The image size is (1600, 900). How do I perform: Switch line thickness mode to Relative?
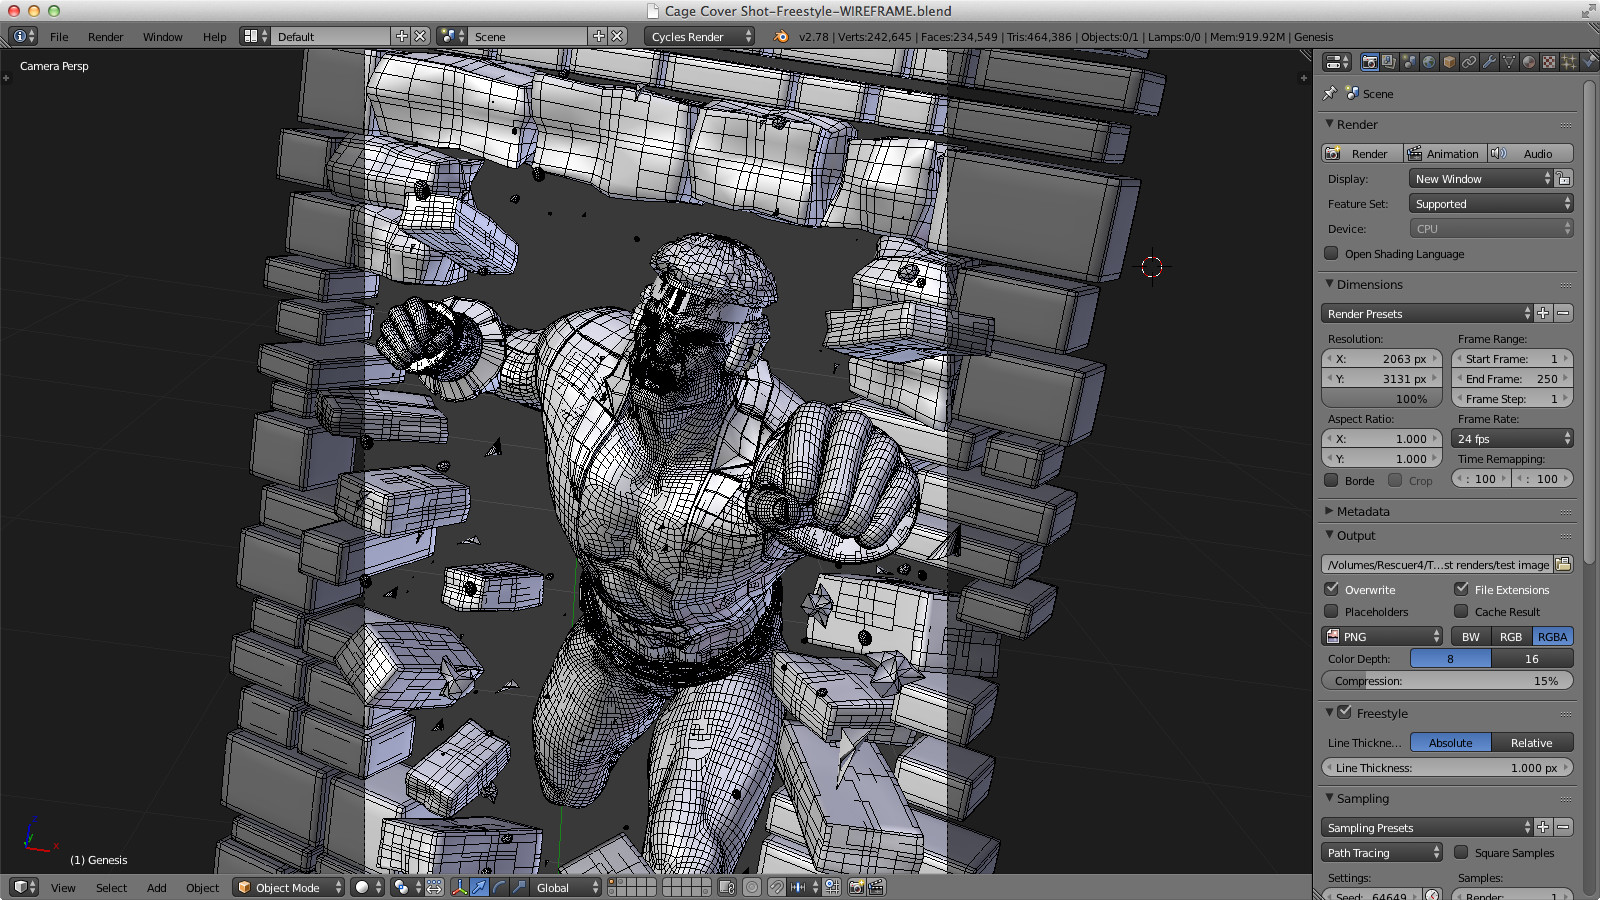click(1532, 742)
